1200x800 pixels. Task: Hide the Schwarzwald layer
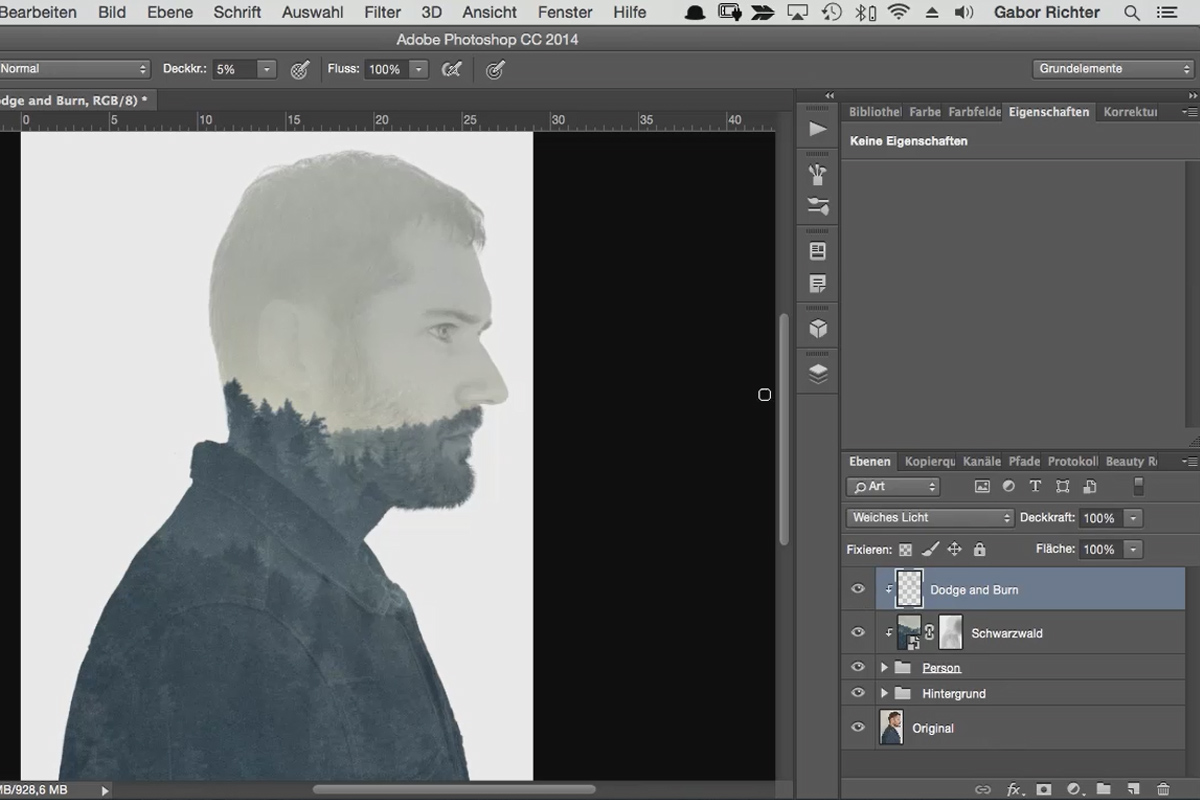(x=857, y=632)
